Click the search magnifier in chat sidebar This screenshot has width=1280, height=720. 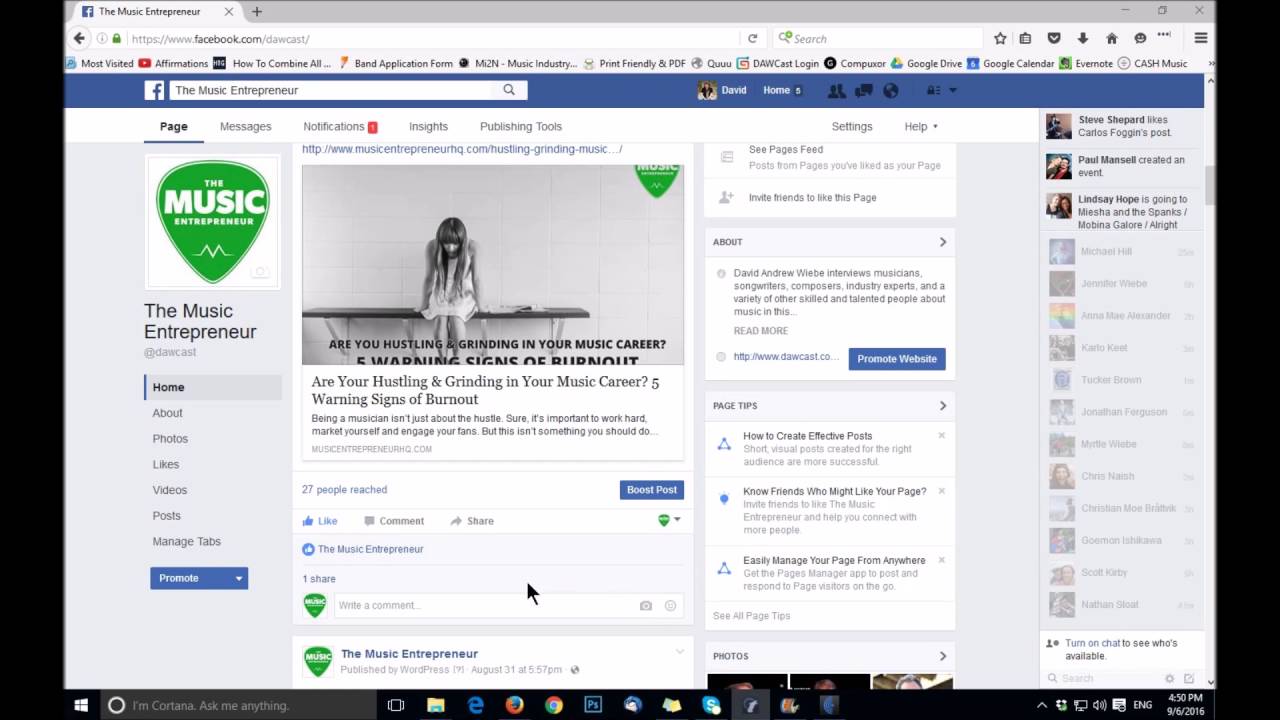point(1053,678)
